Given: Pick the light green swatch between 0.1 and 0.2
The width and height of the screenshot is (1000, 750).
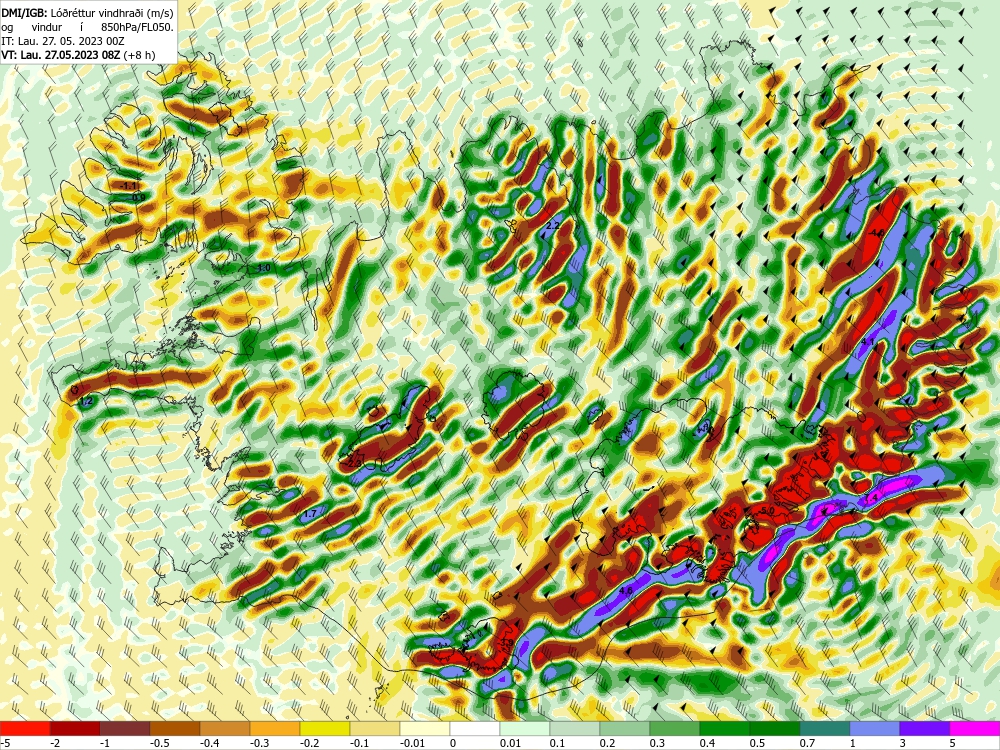Looking at the screenshot, I should [x=575, y=728].
